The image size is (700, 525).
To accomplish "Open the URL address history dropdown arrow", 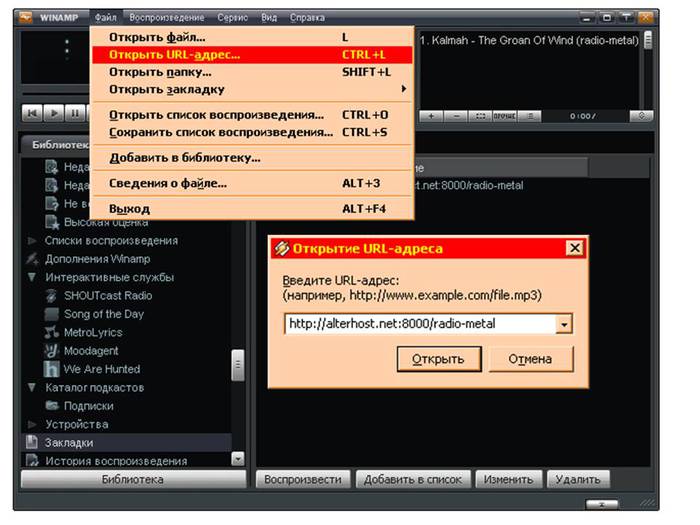I will (564, 324).
